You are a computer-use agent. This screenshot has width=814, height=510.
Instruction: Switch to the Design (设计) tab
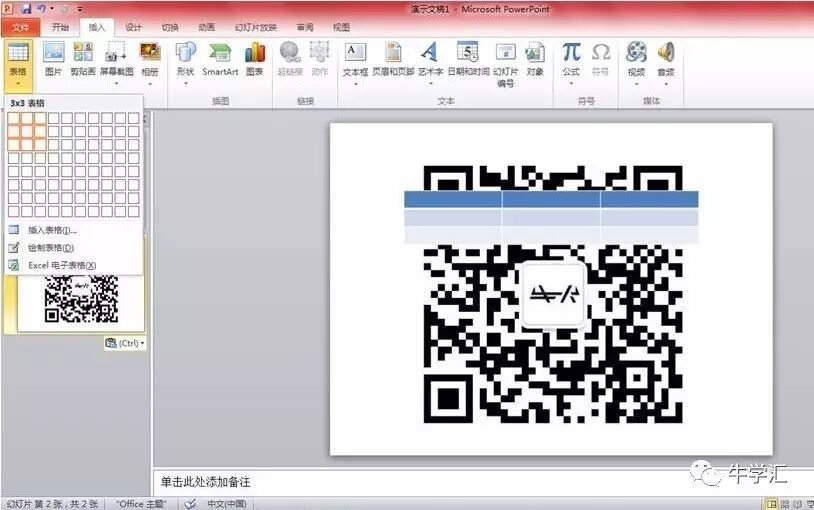pyautogui.click(x=133, y=27)
